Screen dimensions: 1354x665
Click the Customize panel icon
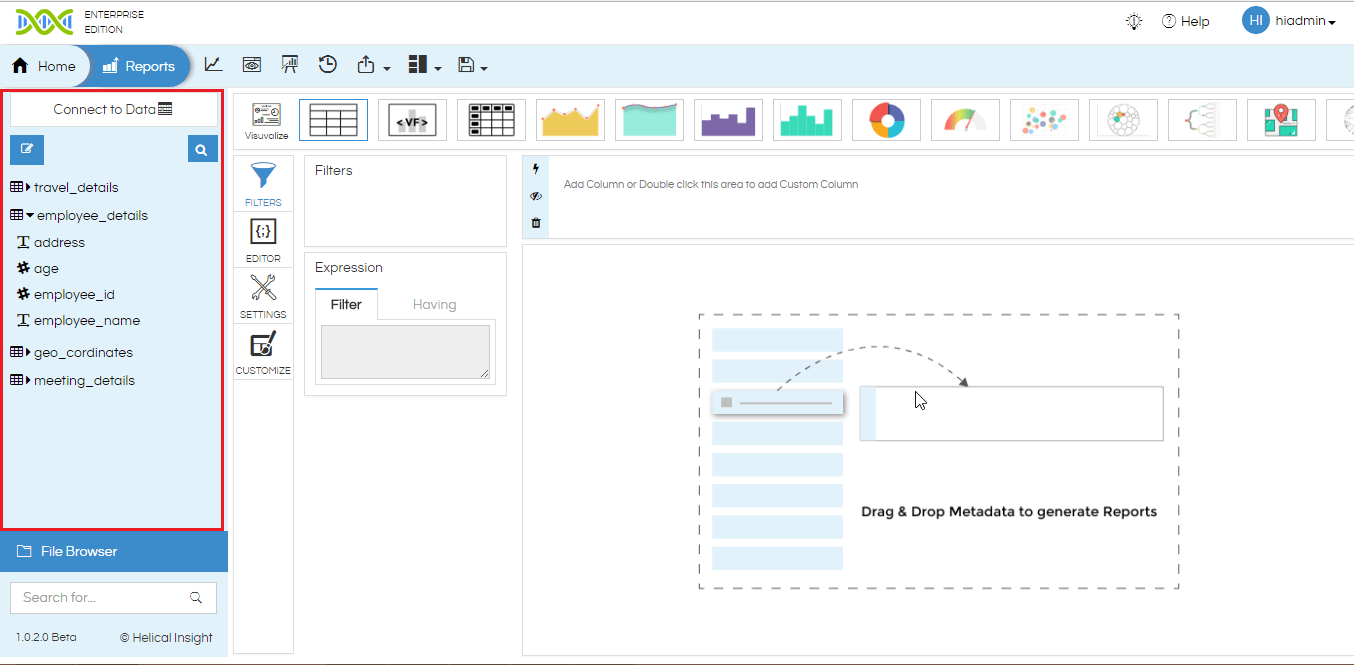point(263,352)
